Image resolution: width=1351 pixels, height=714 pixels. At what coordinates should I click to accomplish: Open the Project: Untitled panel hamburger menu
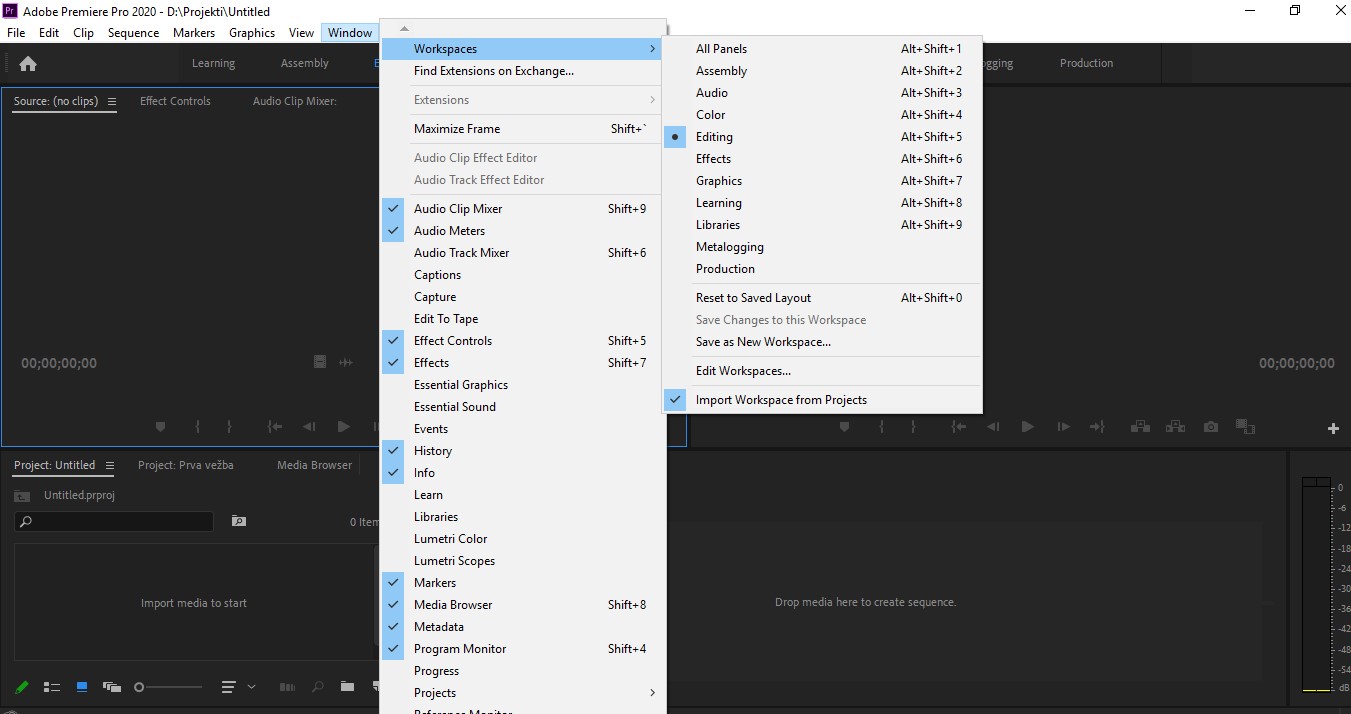pyautogui.click(x=109, y=466)
